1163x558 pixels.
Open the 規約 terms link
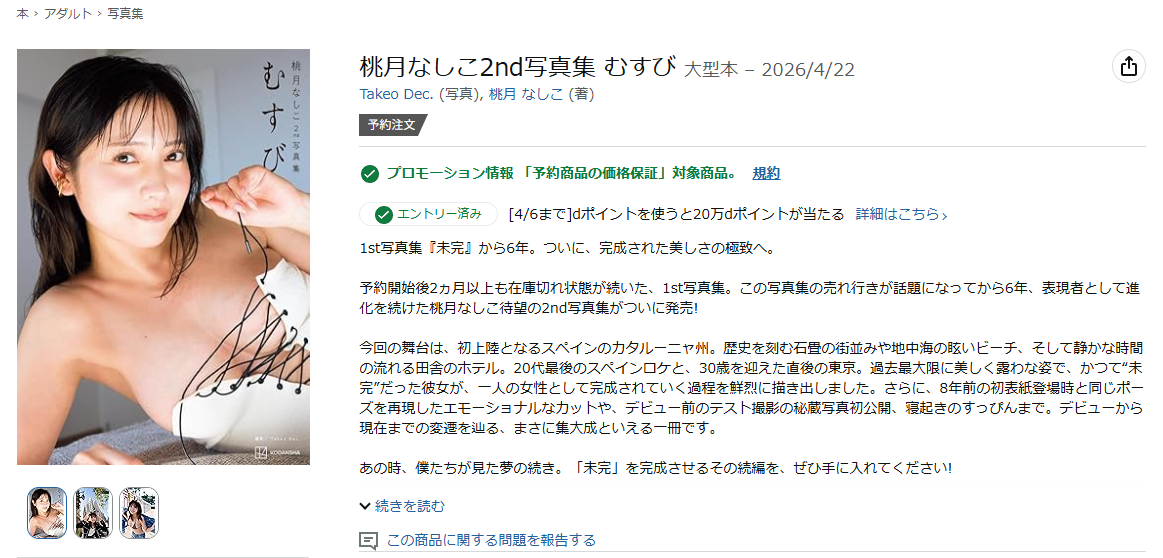[766, 174]
